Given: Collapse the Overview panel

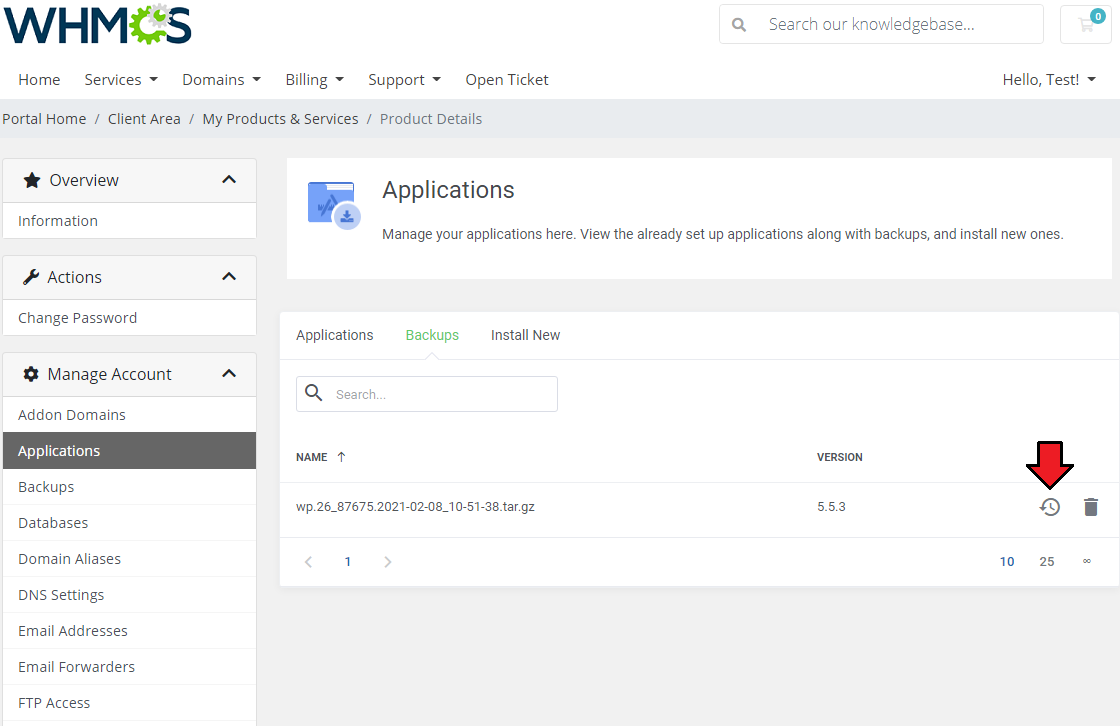Looking at the screenshot, I should pos(229,179).
